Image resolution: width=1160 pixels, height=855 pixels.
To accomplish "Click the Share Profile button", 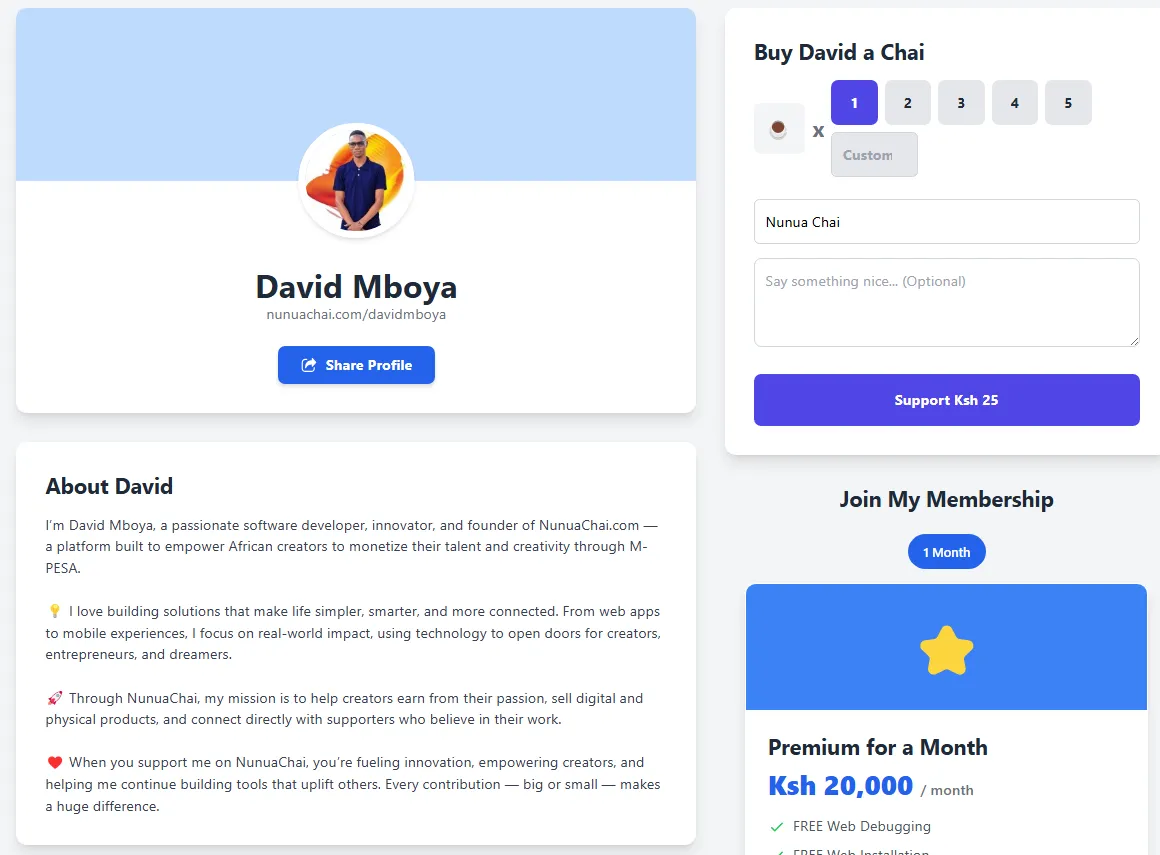I will pyautogui.click(x=356, y=365).
